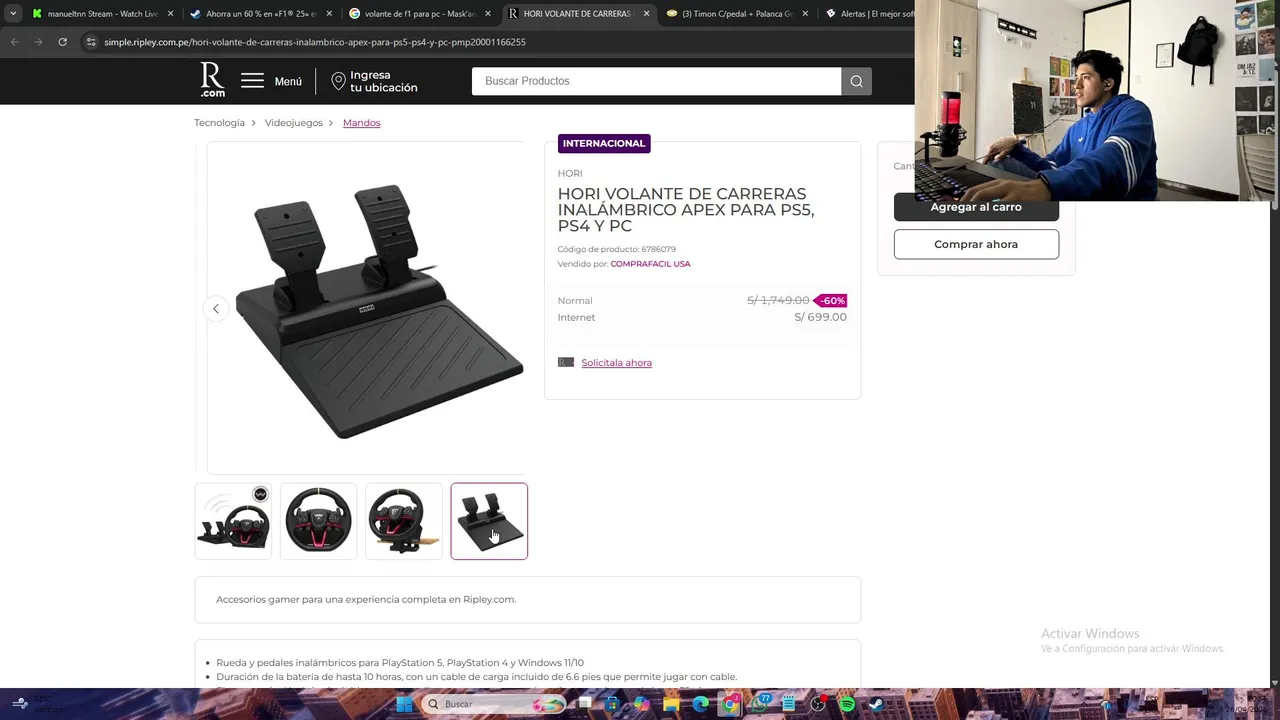This screenshot has width=1280, height=720.
Task: Click the INTERNACIONAL badge
Action: (x=604, y=144)
